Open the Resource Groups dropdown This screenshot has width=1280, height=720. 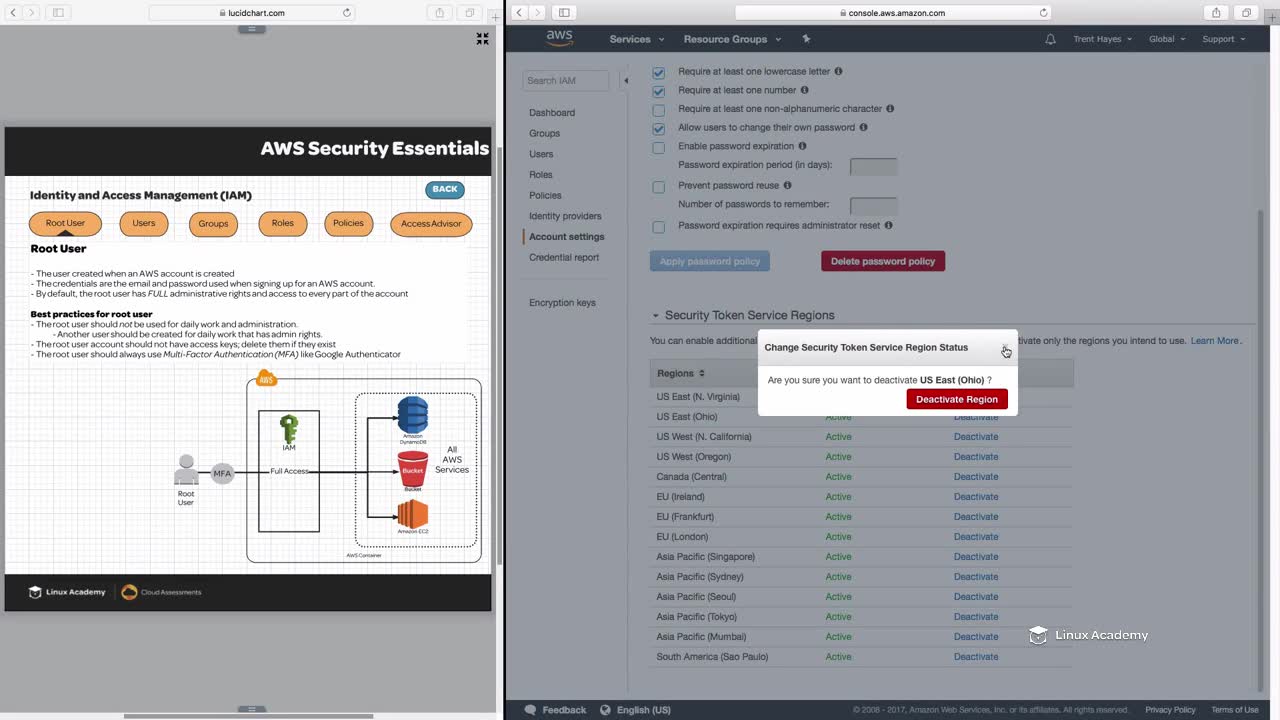click(x=733, y=39)
